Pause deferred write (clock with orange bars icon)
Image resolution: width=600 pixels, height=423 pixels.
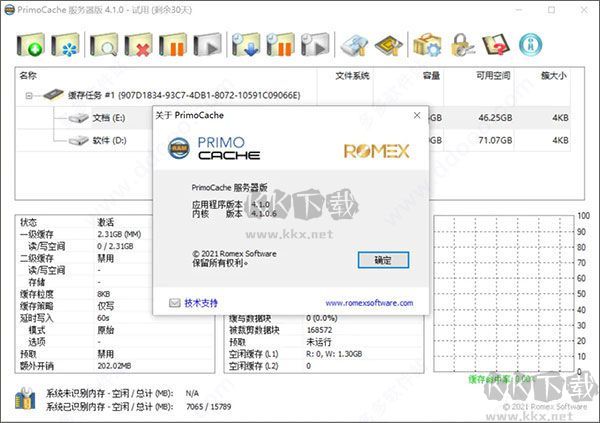click(x=280, y=45)
